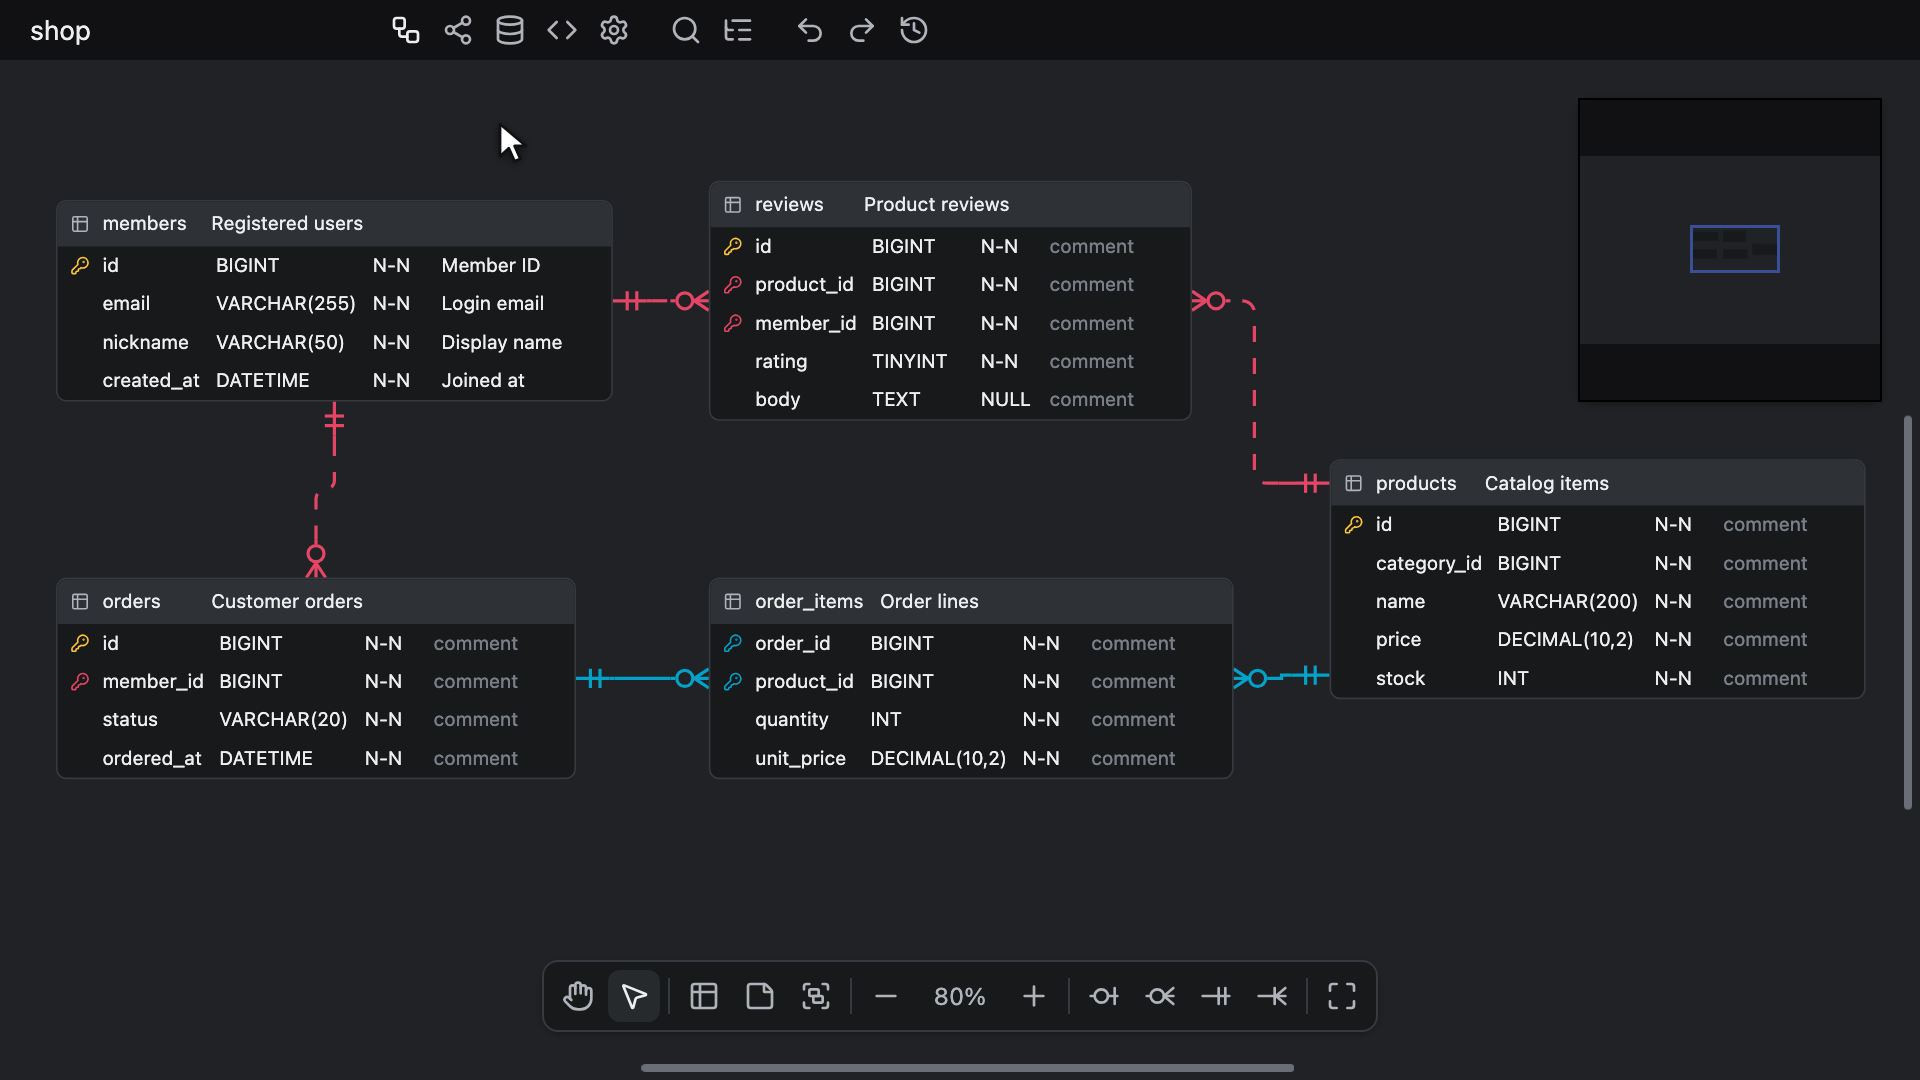Click the undo arrow
Screen dimensions: 1920x1080
810,30
